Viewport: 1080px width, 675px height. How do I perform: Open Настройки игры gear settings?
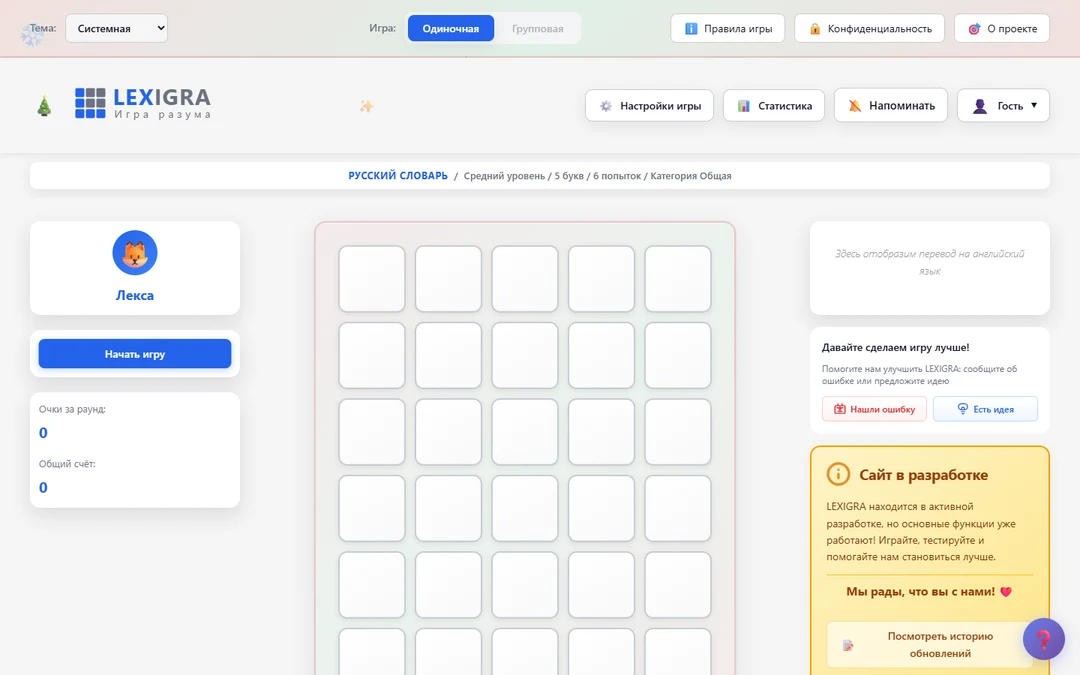[650, 105]
